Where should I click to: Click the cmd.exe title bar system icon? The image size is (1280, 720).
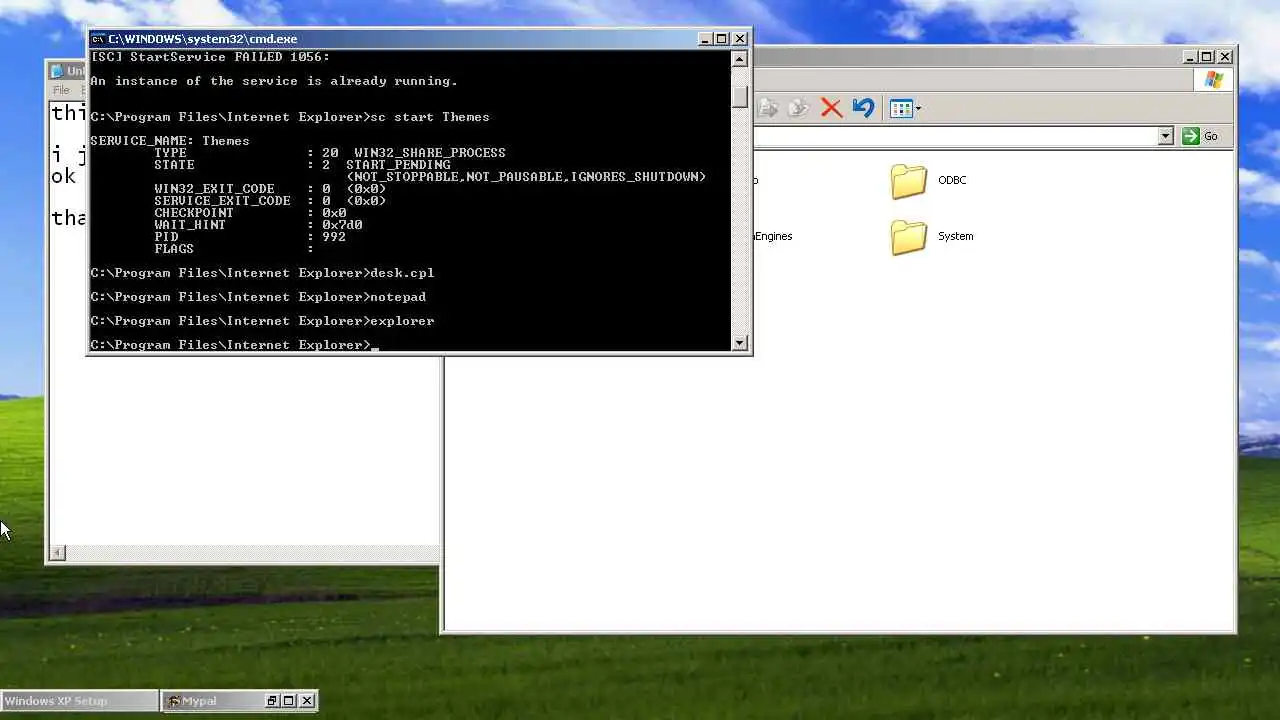[x=98, y=39]
